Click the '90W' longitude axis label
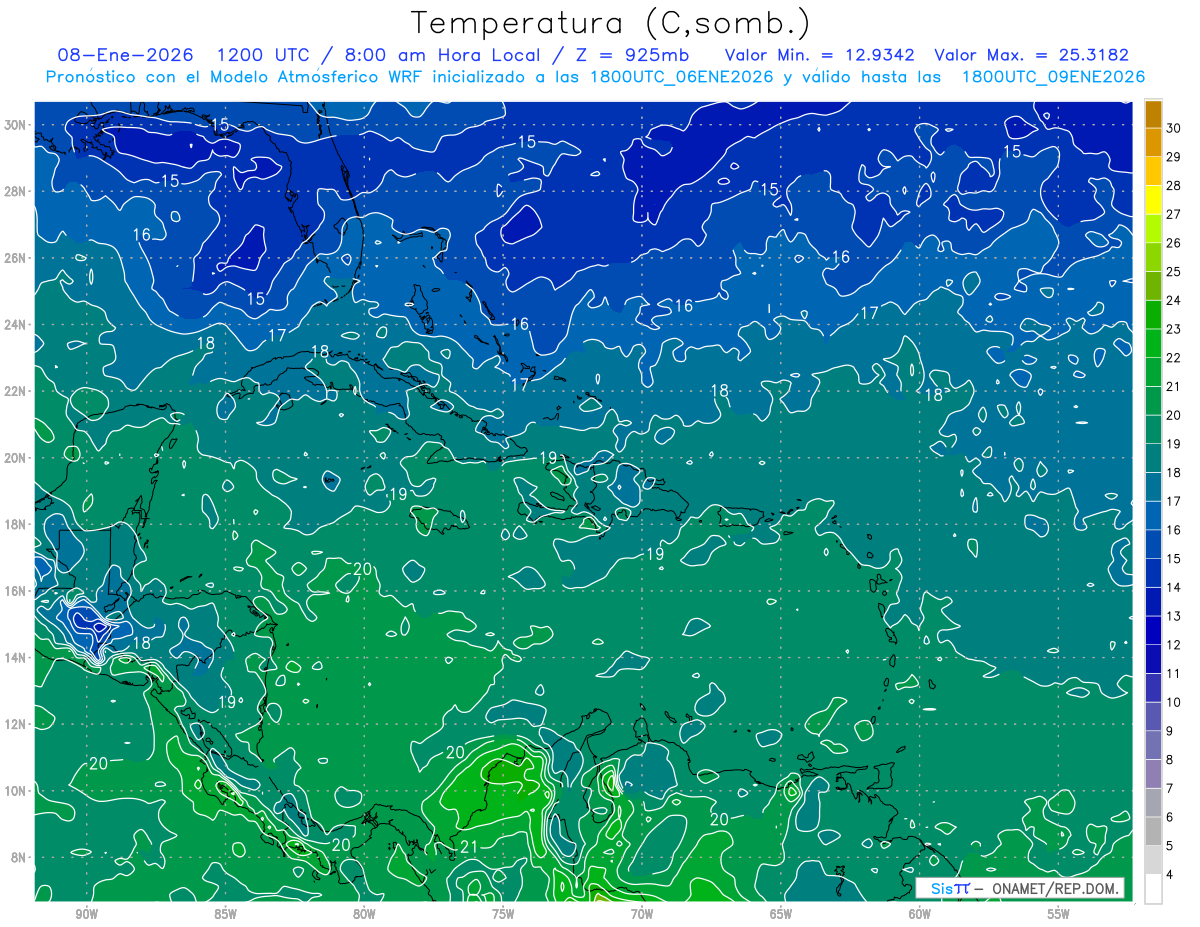 pos(86,914)
